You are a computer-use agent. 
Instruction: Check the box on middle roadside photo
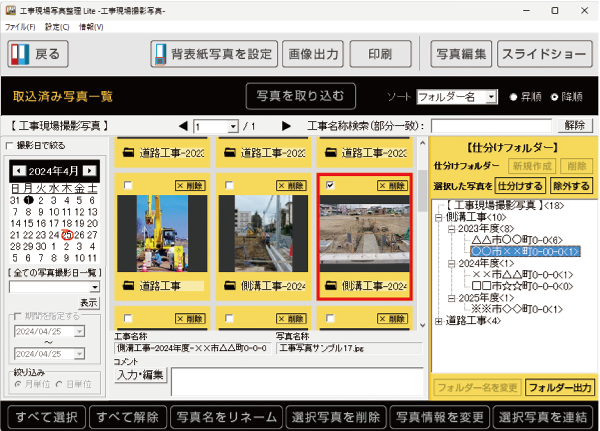point(229,186)
